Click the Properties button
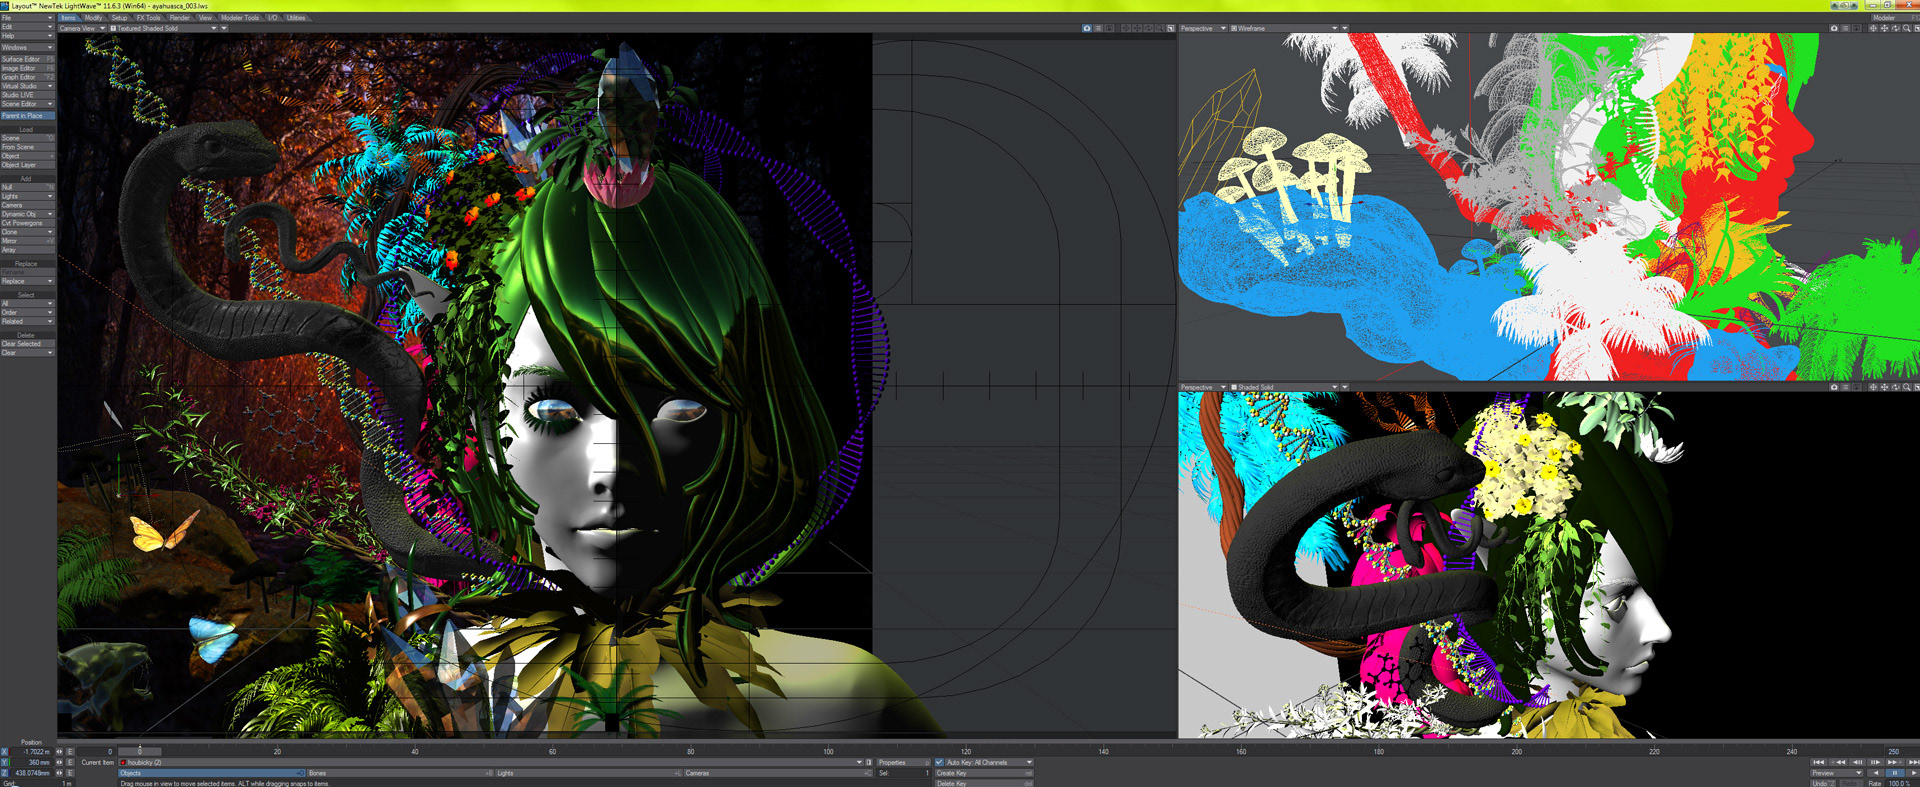 pos(903,762)
